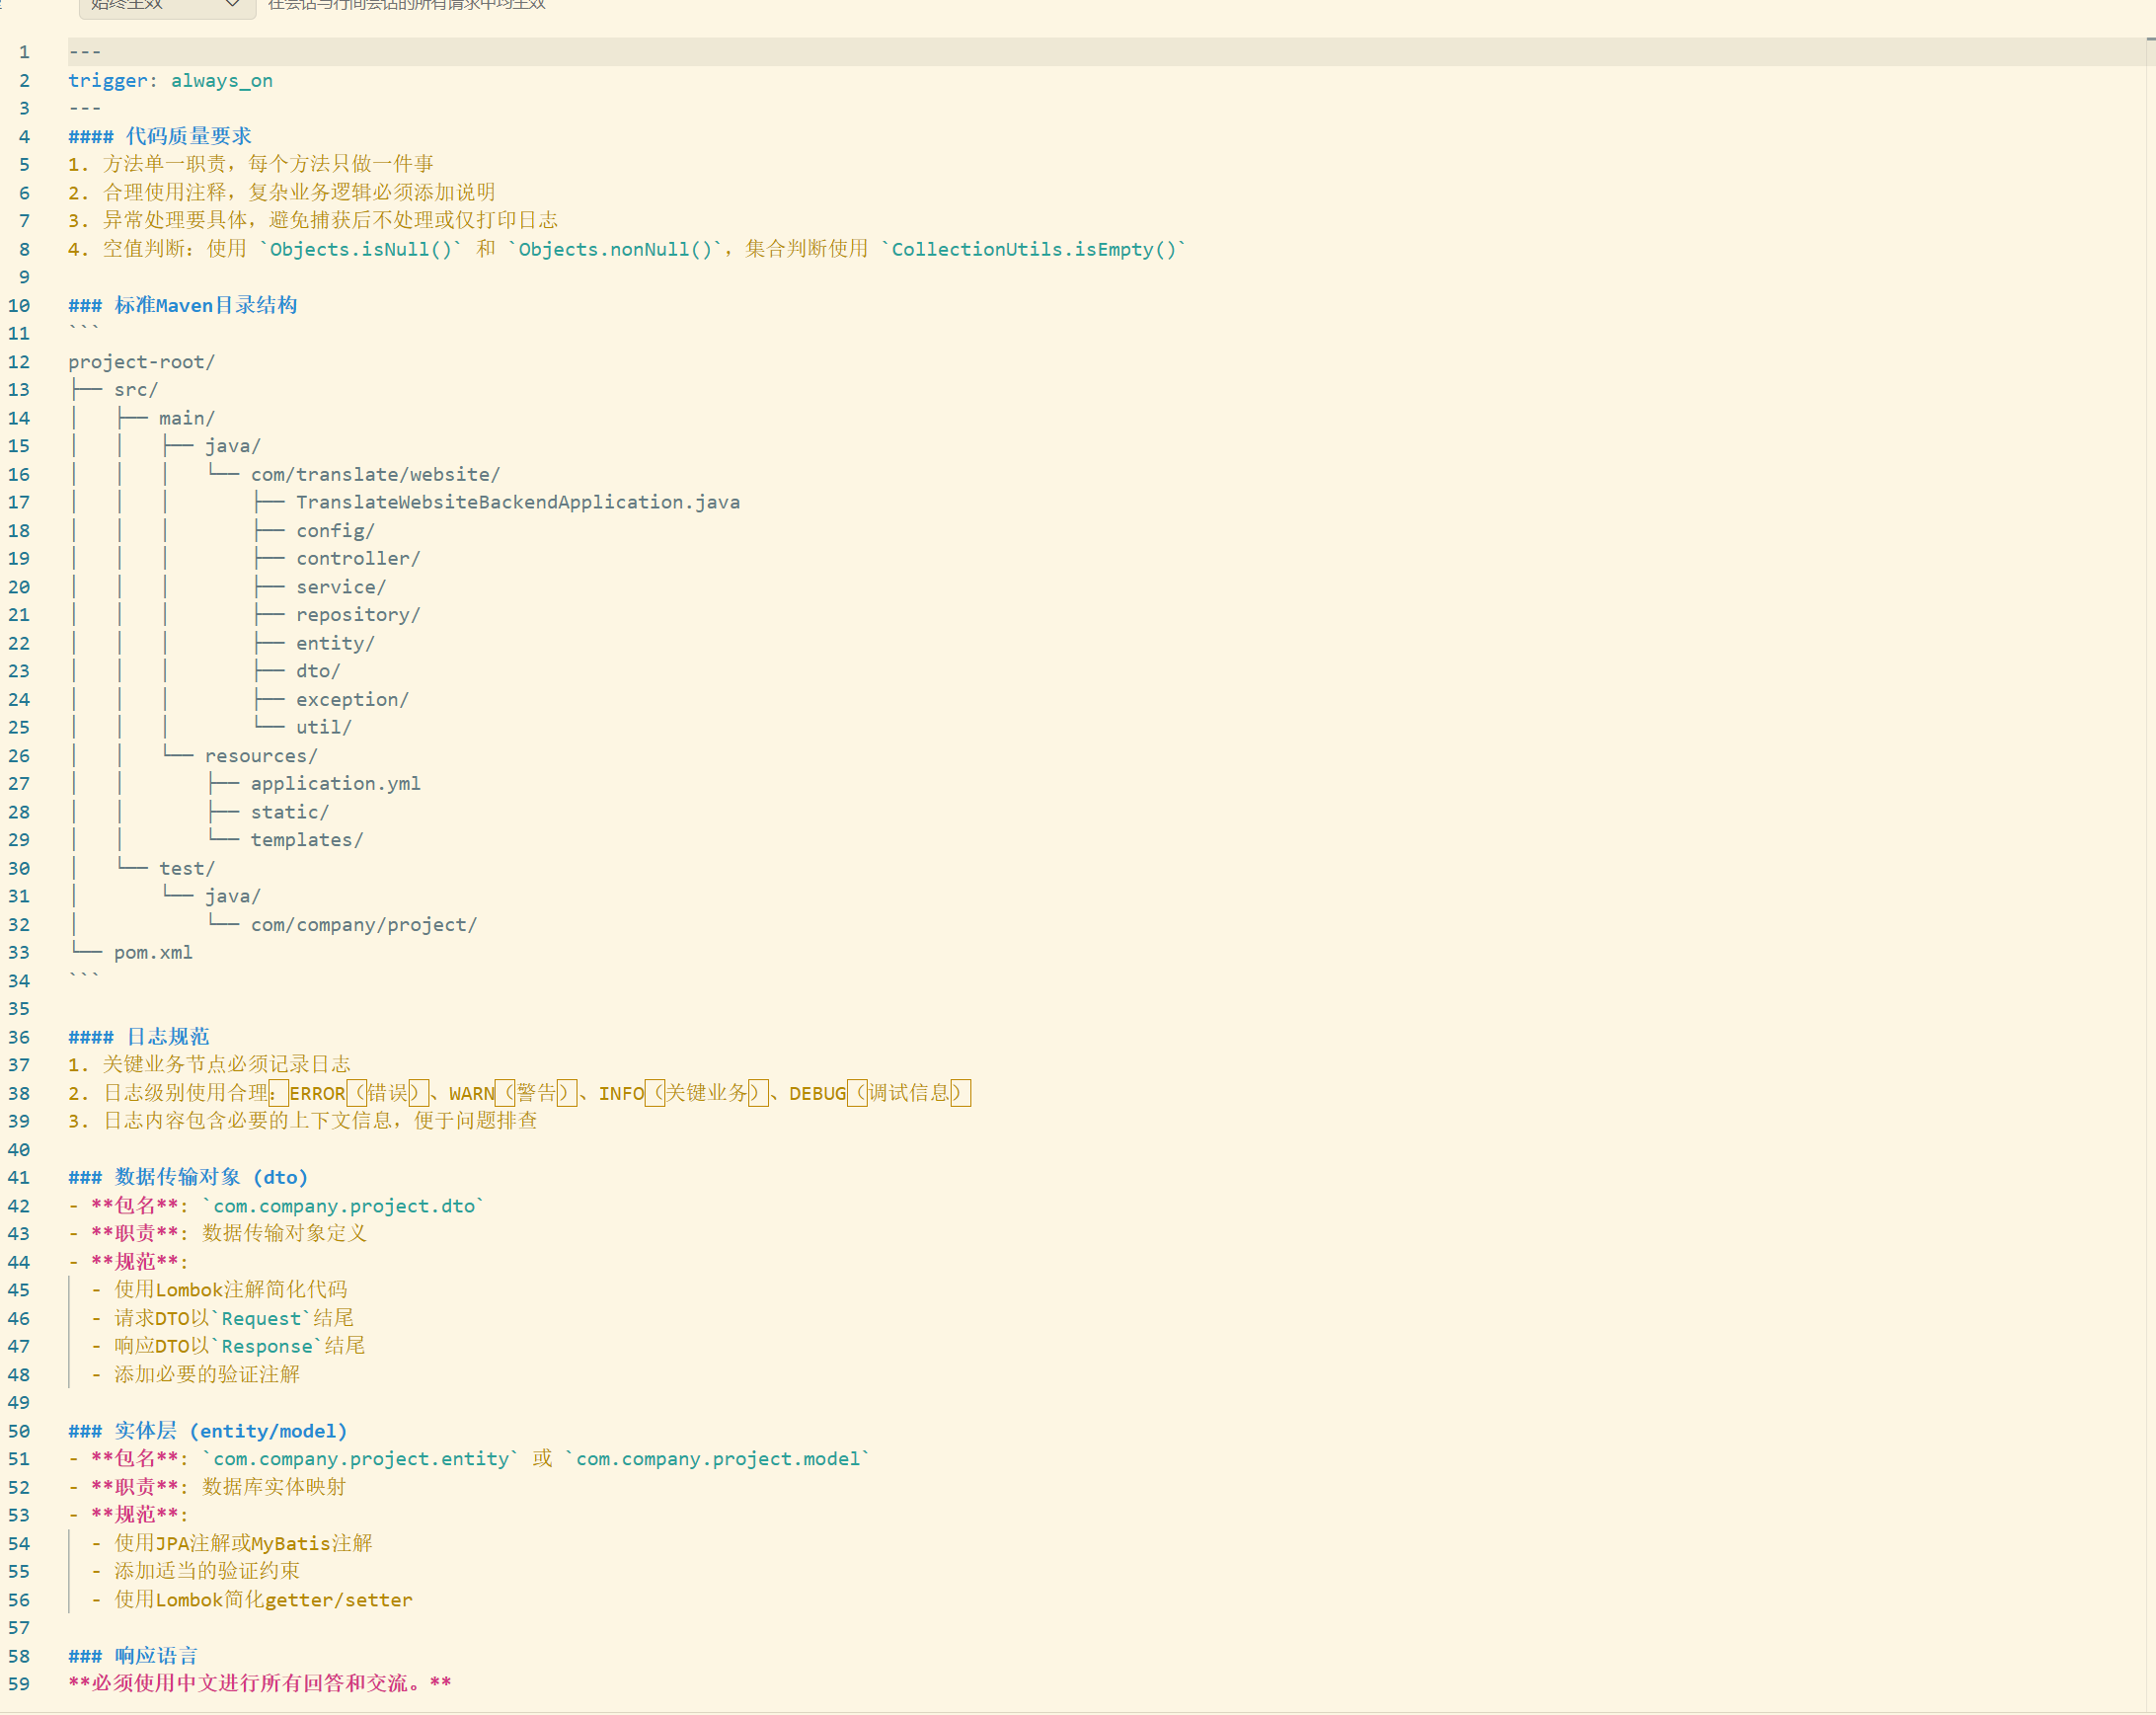
Task: Click the '#### 日志规范' heading
Action: pyautogui.click(x=139, y=1037)
